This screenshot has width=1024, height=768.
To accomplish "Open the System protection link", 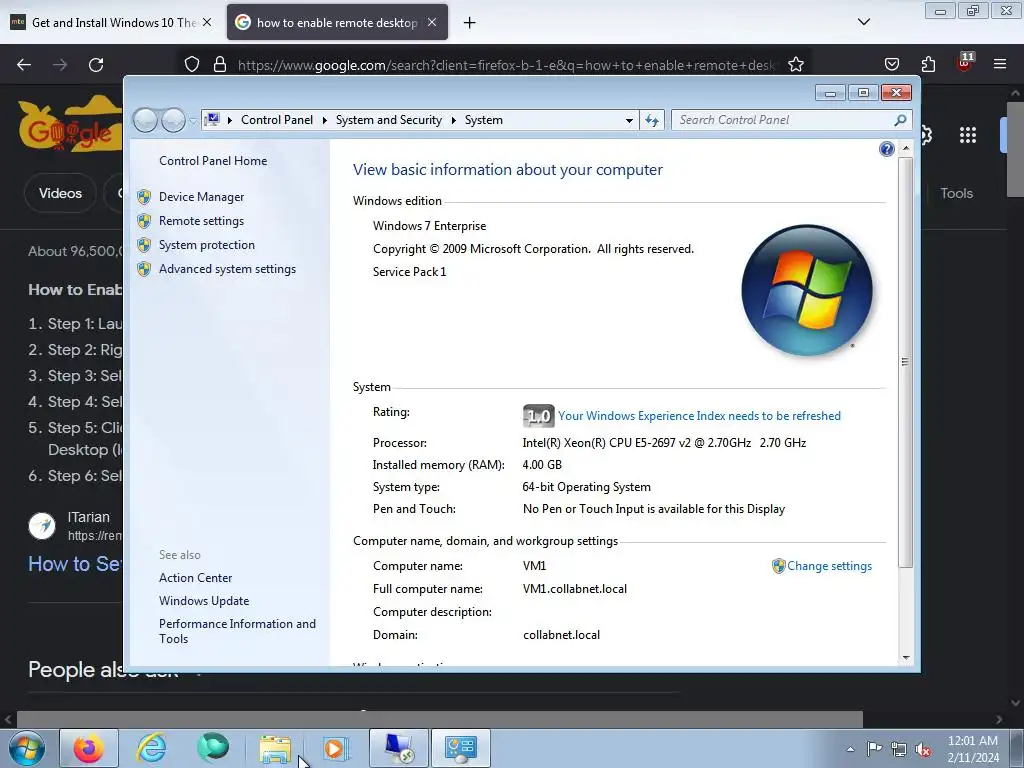I will point(206,245).
